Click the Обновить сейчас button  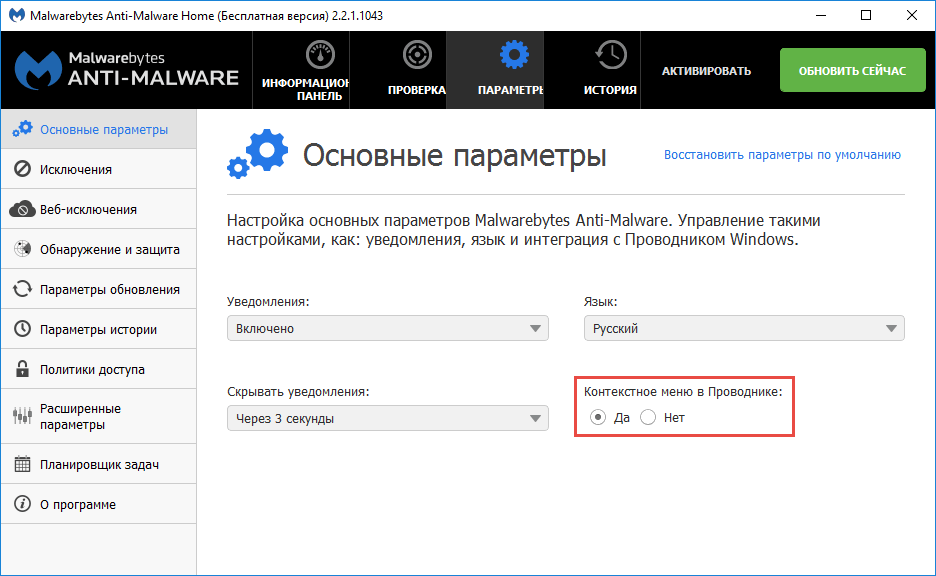(x=852, y=69)
